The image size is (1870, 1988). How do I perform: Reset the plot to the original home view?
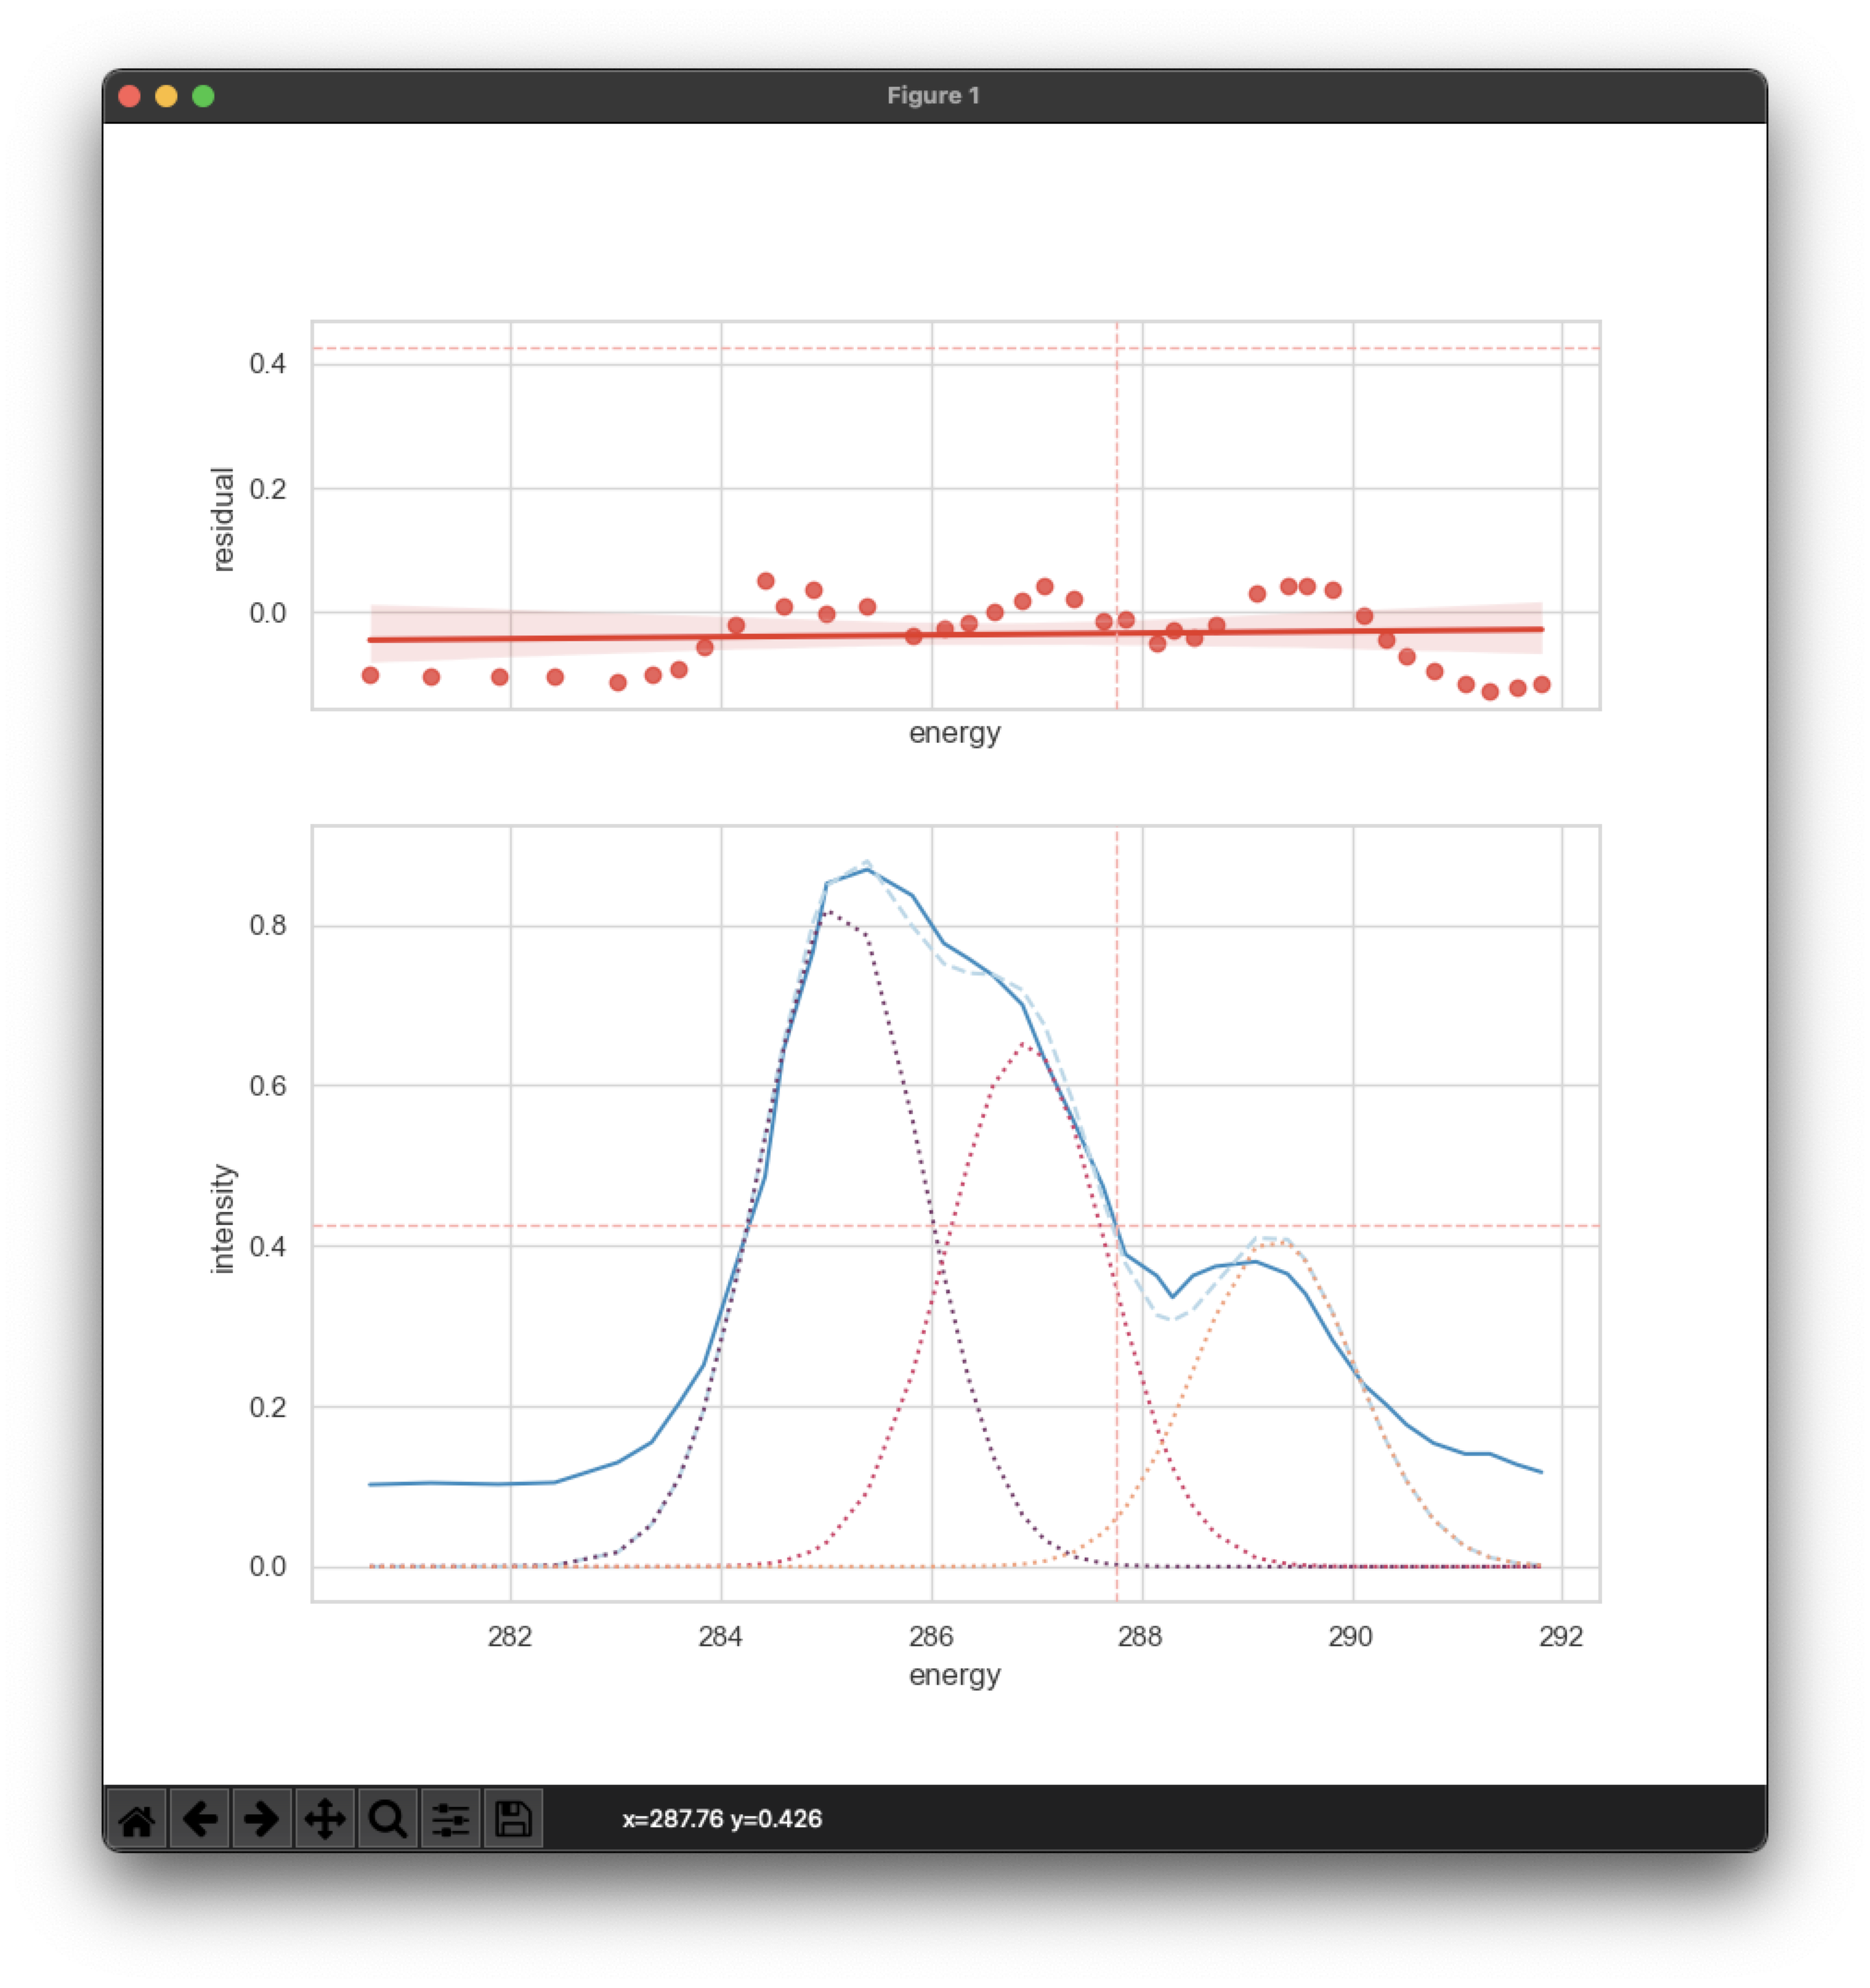click(x=137, y=1819)
